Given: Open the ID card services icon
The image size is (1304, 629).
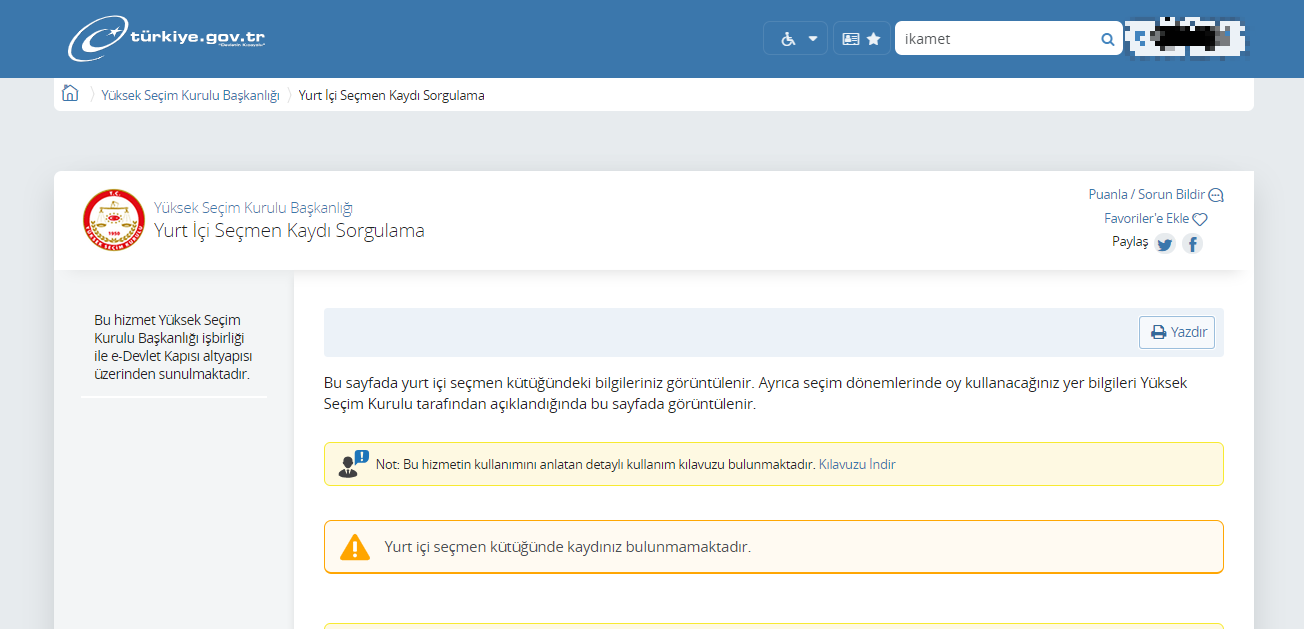Looking at the screenshot, I should point(849,37).
